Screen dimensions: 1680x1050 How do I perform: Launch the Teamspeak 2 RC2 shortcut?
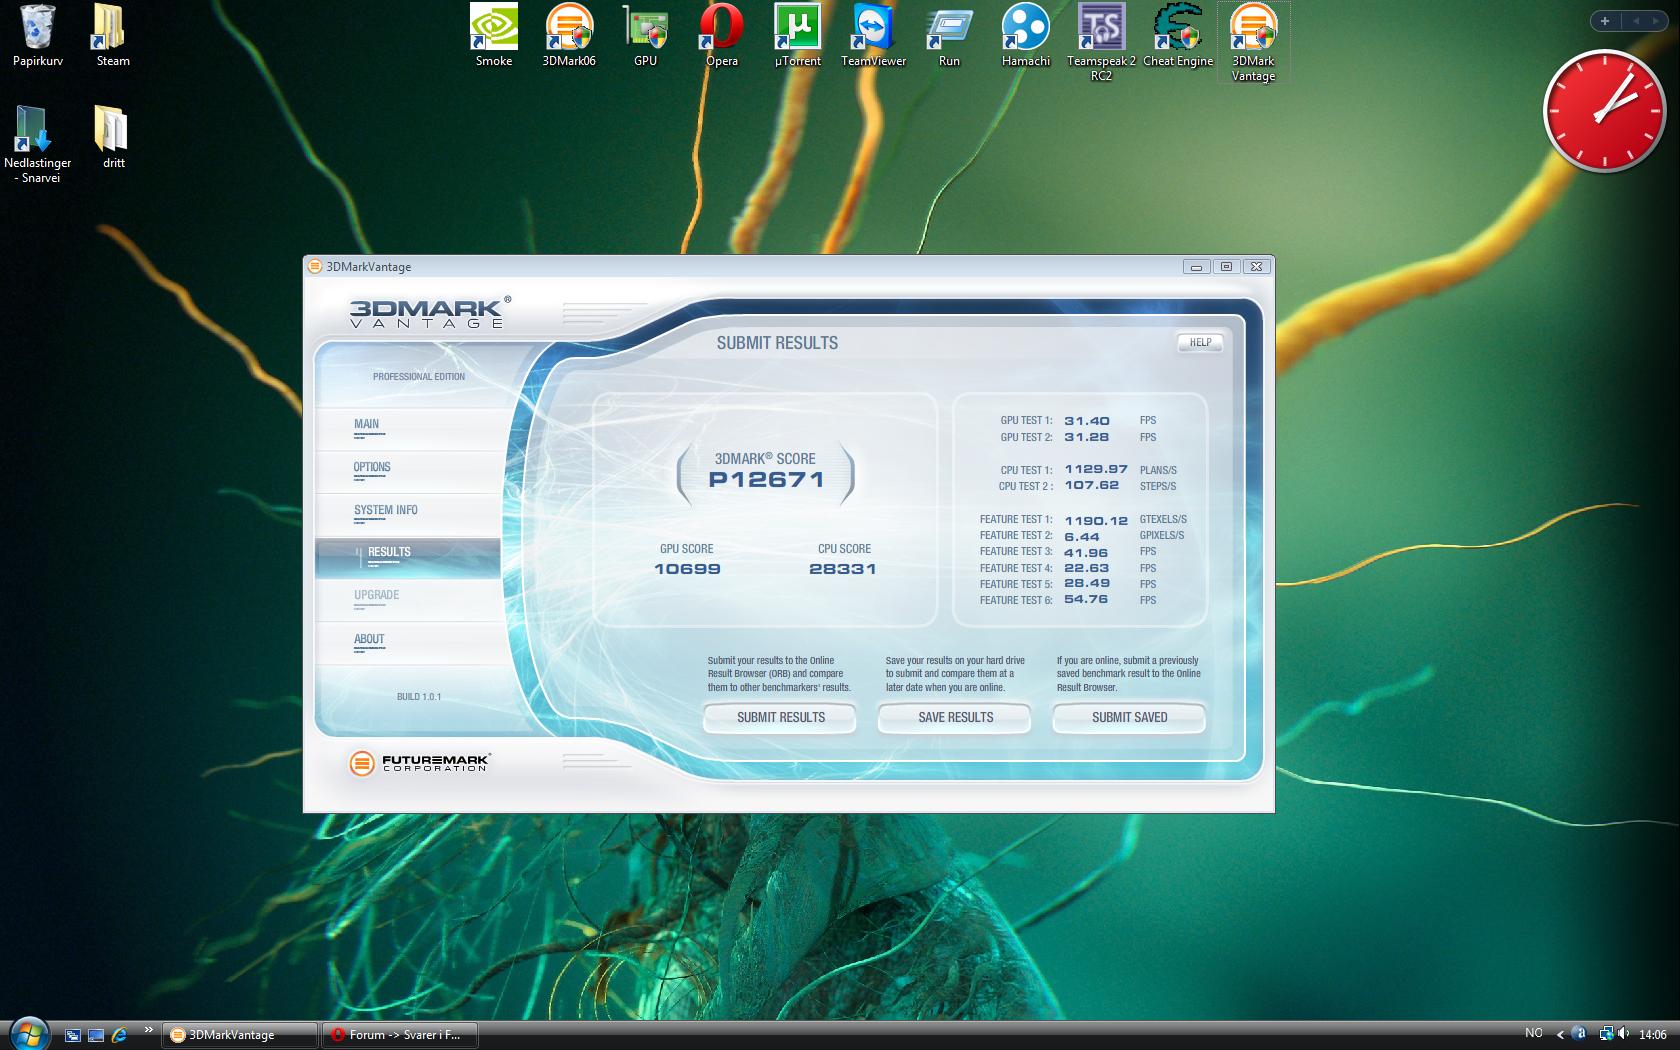1101,43
